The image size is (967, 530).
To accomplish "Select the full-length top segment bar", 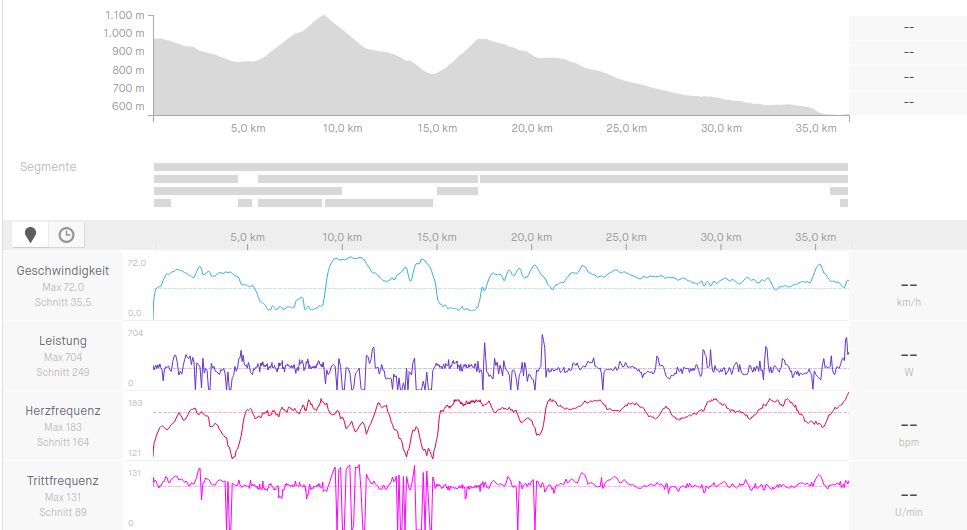I will [x=500, y=167].
